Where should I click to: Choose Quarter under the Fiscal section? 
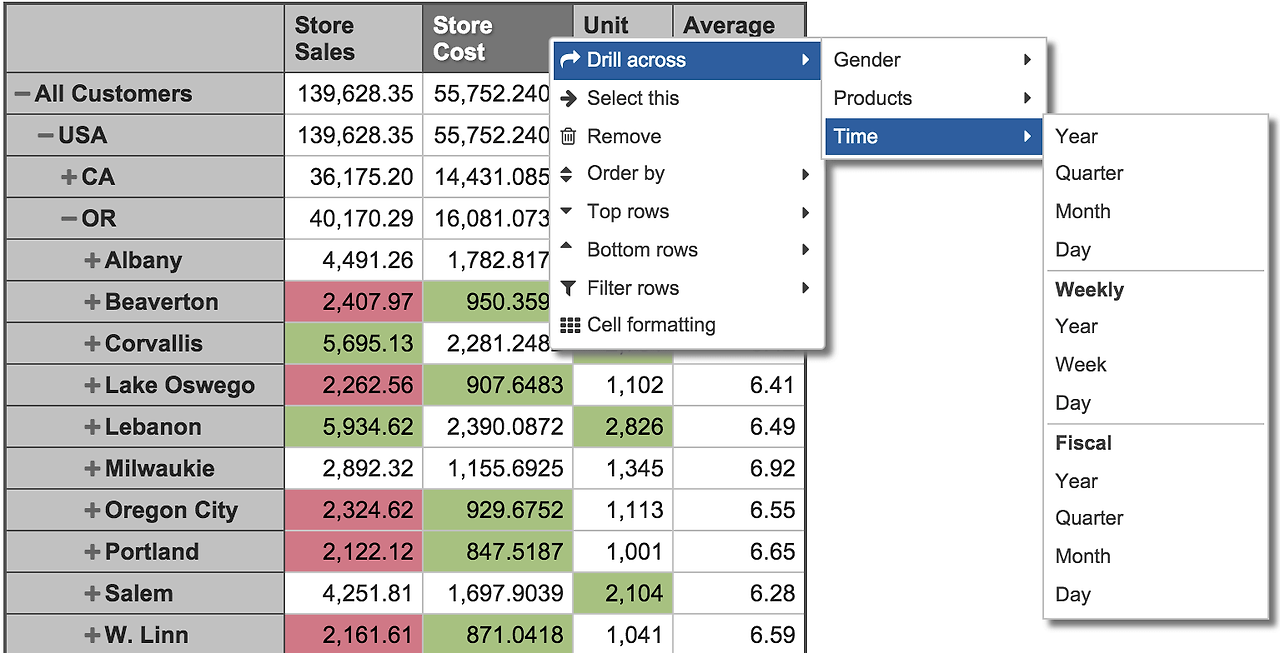tap(1089, 518)
